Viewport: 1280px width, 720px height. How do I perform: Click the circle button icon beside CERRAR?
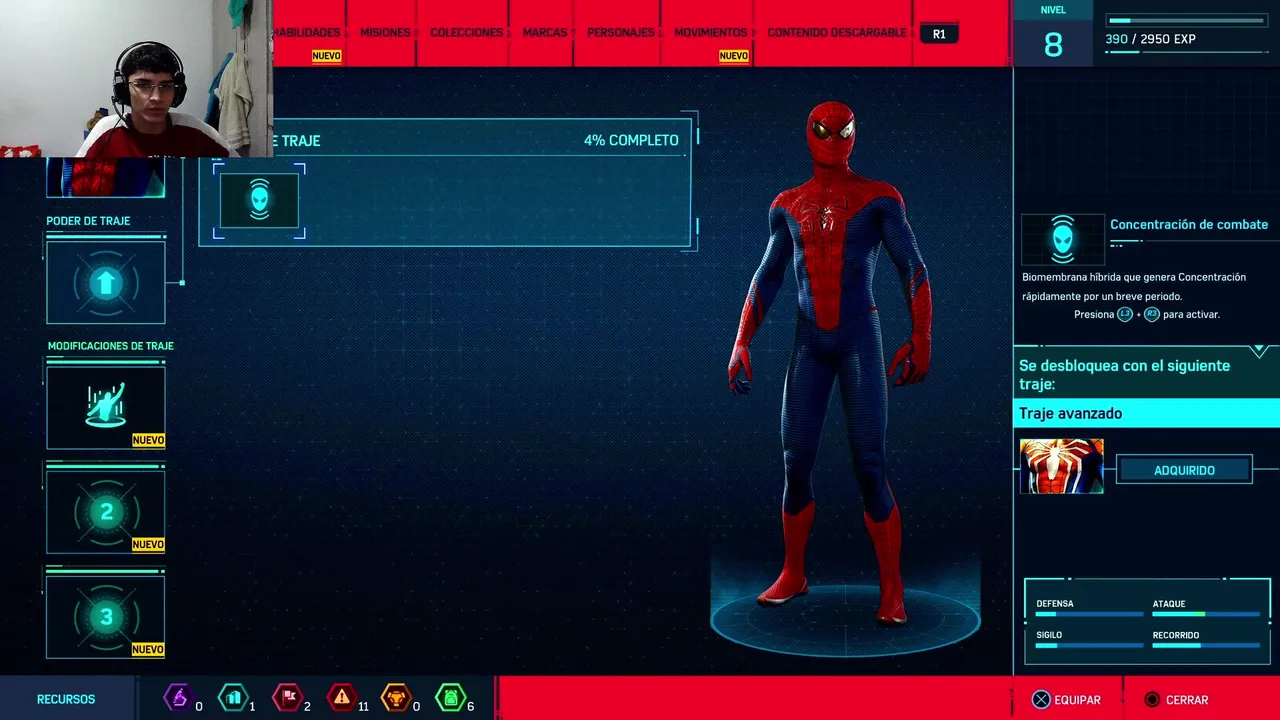coord(1152,700)
